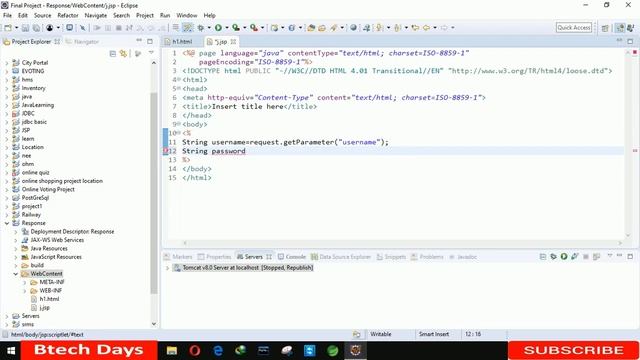Image resolution: width=640 pixels, height=360 pixels.
Task: Open the Navigate menu
Action: (x=96, y=16)
